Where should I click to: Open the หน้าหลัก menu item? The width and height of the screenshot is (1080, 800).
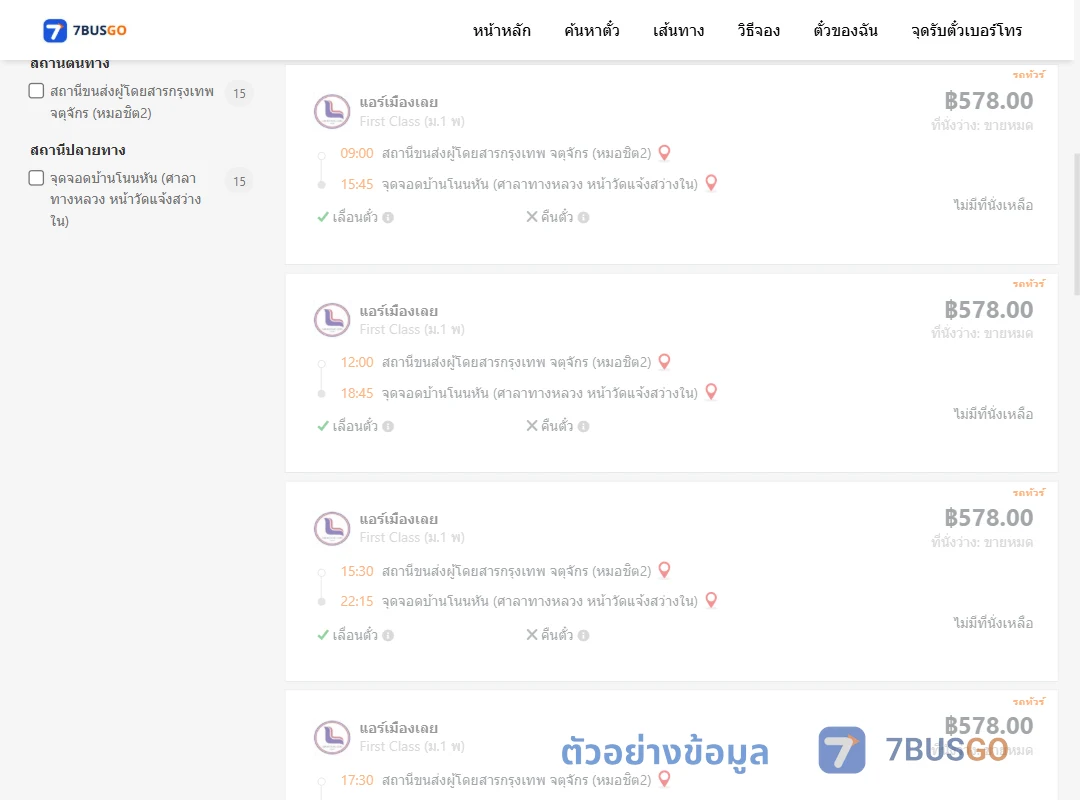coord(501,30)
